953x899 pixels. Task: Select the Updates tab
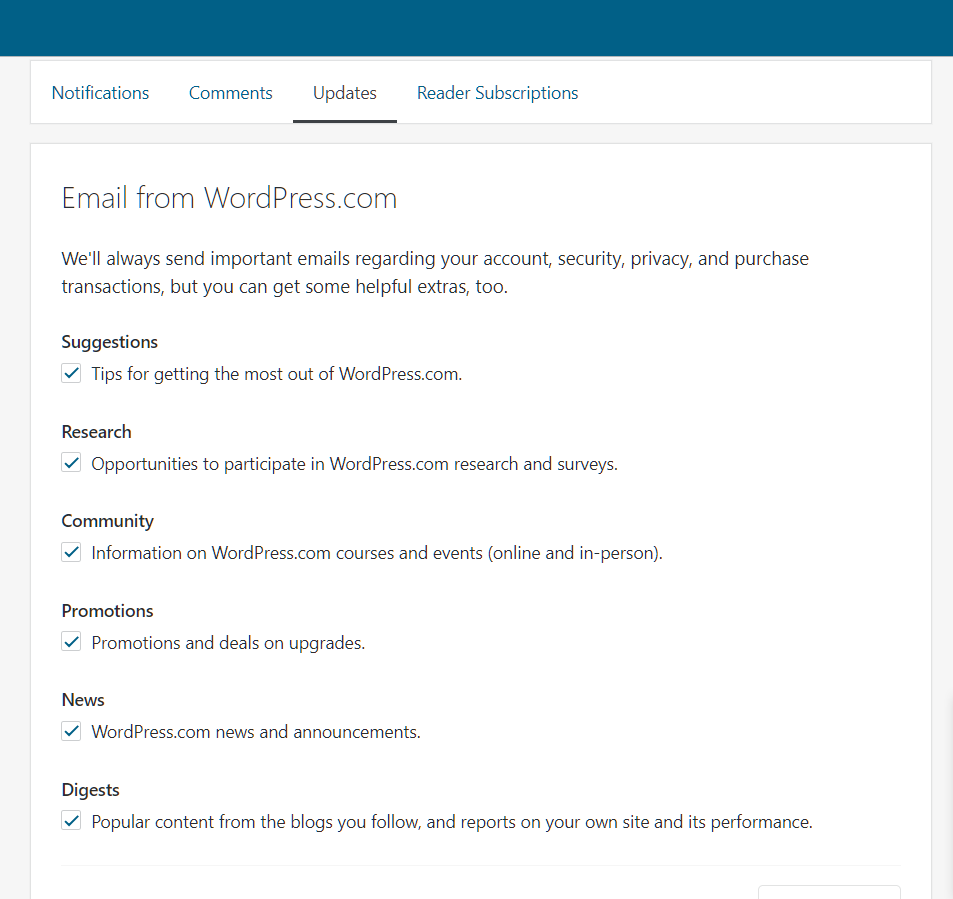344,93
